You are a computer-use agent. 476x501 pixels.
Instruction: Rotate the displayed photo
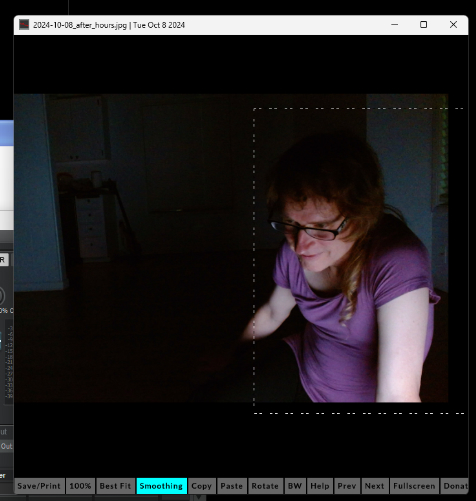tap(265, 486)
